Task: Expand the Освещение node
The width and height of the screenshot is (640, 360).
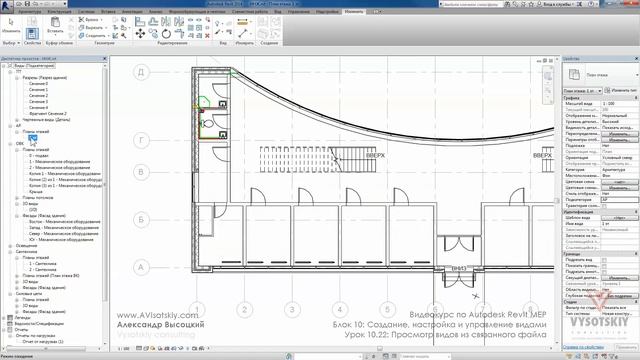Action: tap(11, 246)
